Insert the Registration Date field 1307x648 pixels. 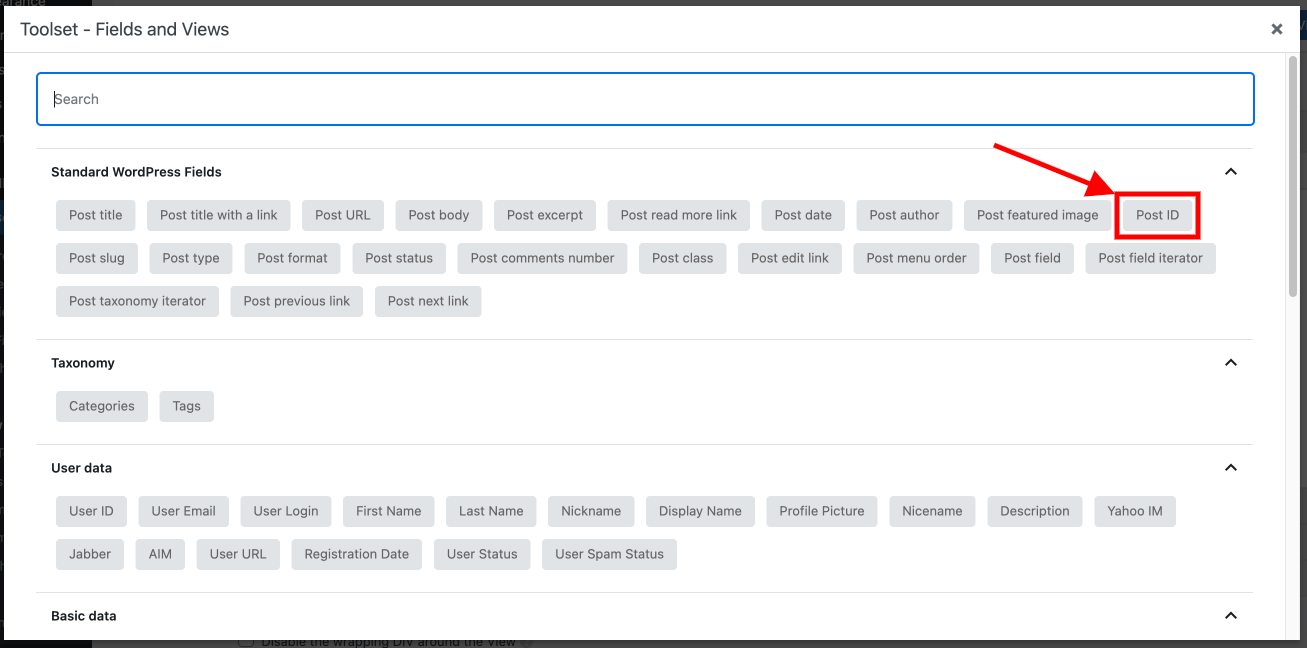pyautogui.click(x=357, y=554)
